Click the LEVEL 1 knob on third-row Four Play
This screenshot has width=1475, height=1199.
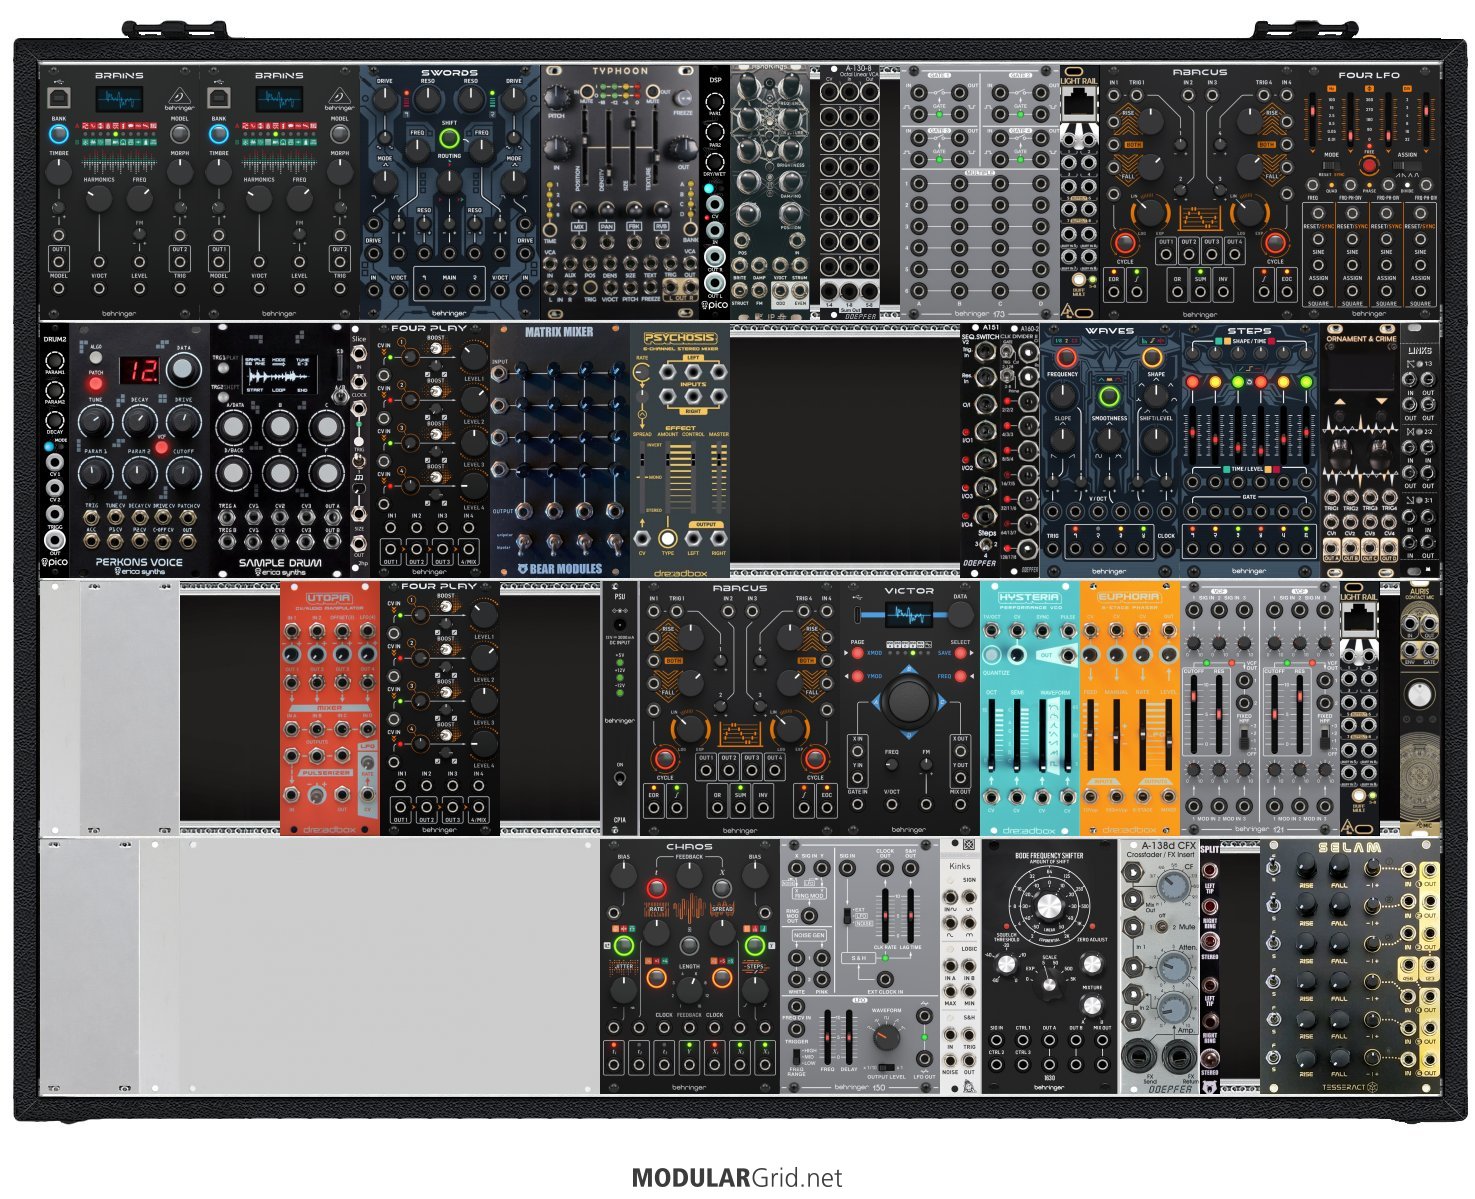[x=483, y=615]
